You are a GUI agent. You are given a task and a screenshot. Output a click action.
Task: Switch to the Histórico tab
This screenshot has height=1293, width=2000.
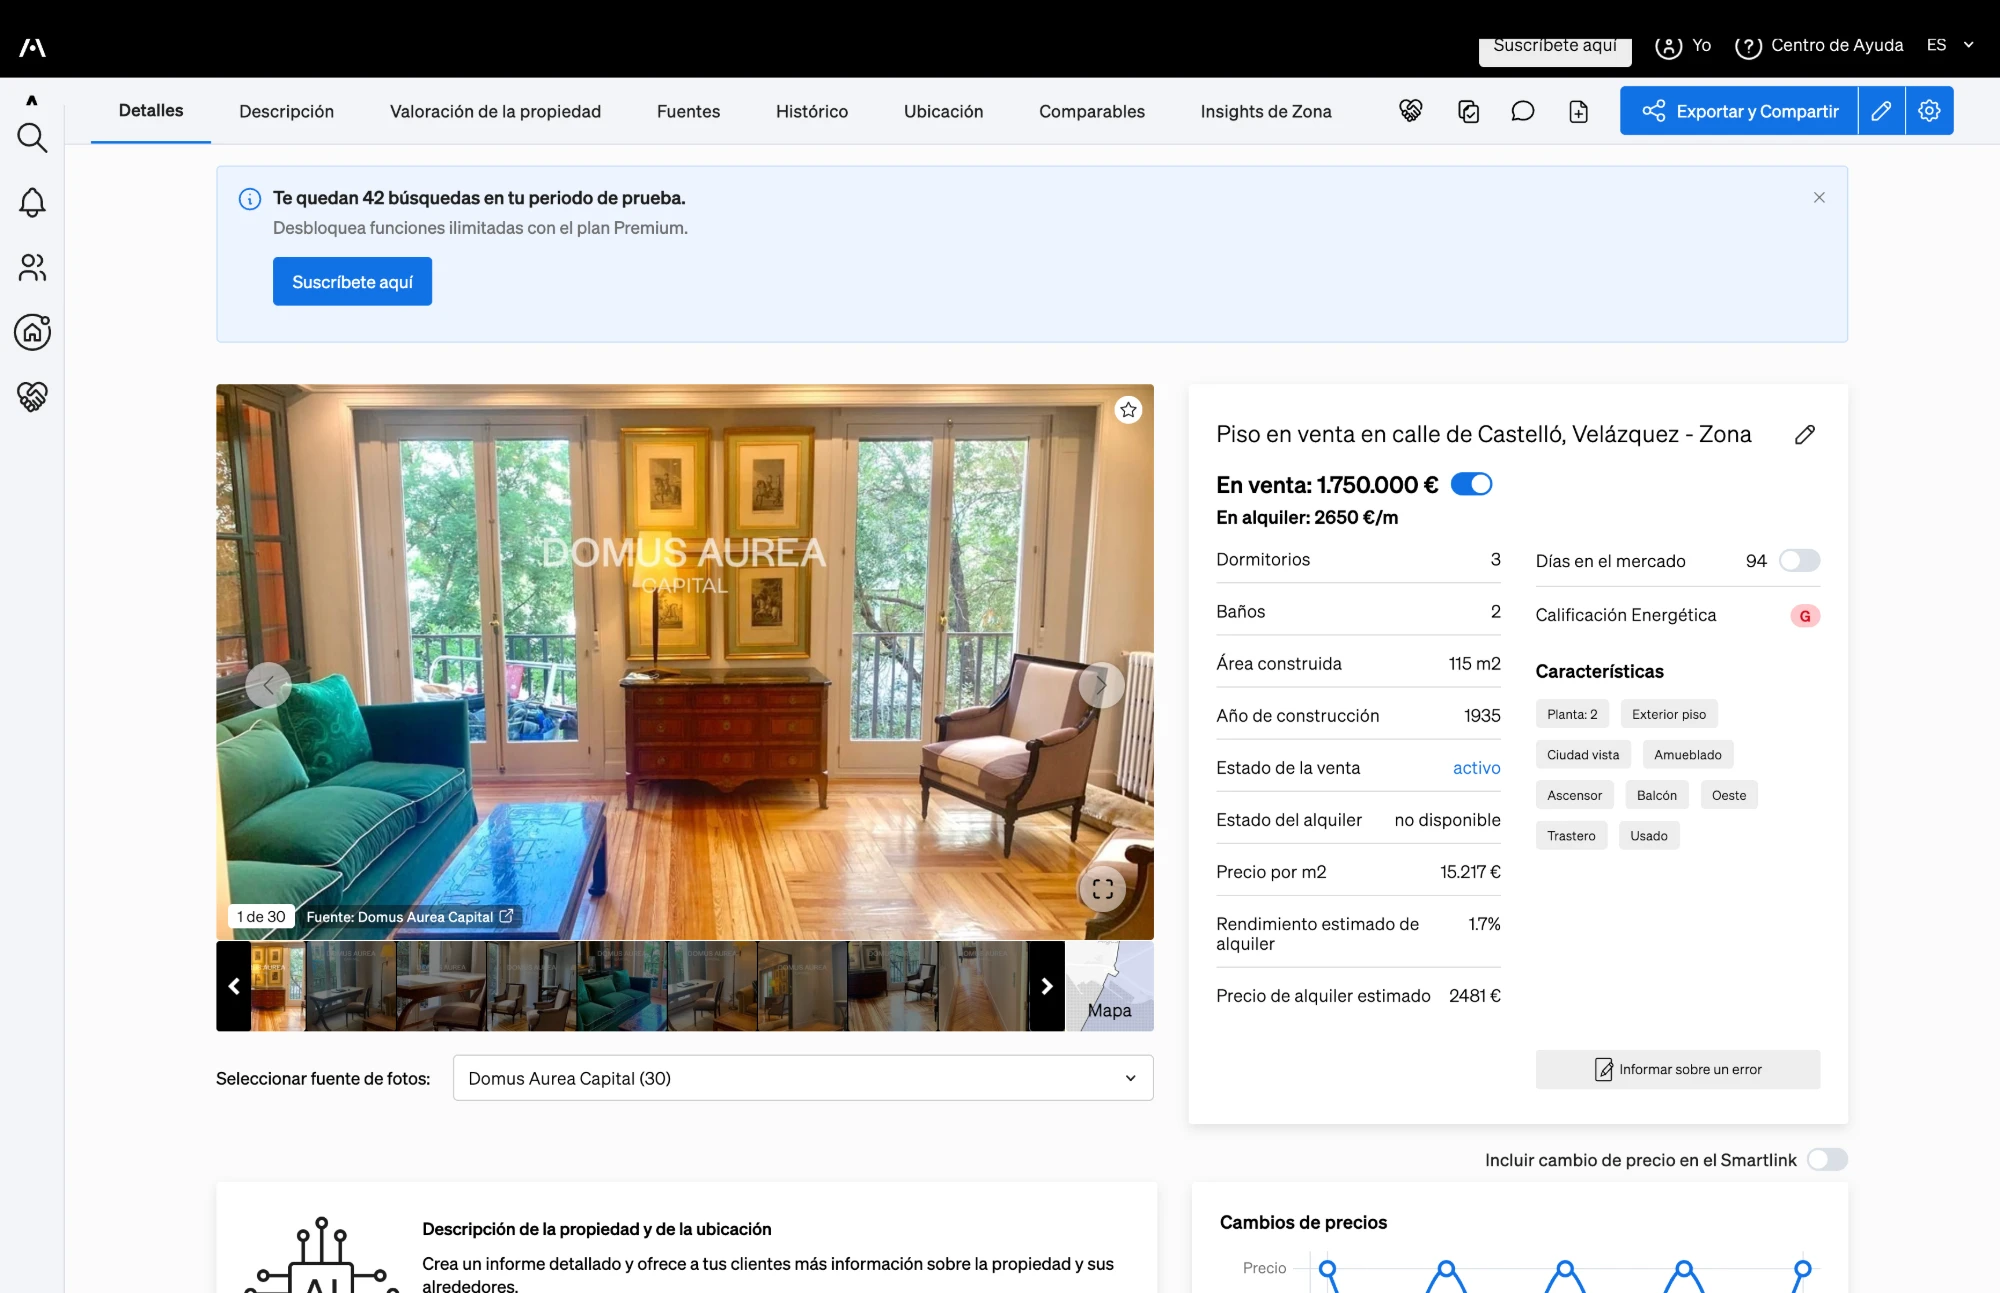click(812, 112)
